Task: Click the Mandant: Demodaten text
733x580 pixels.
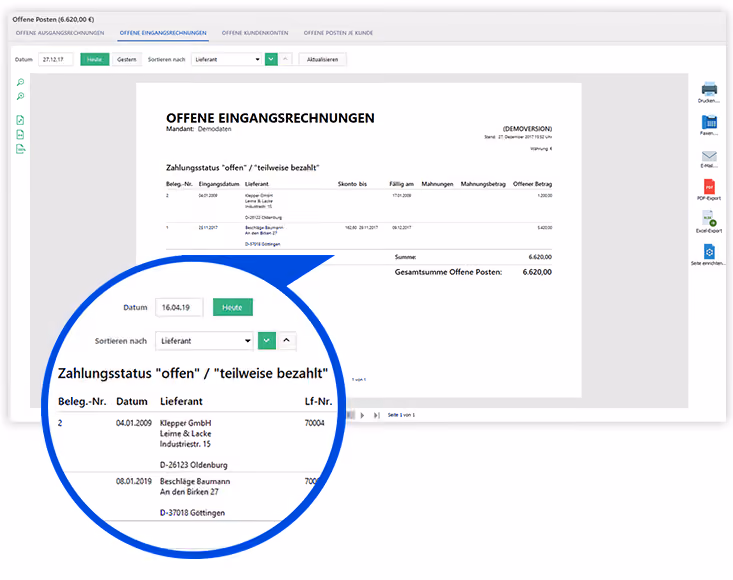Action: coord(199,129)
